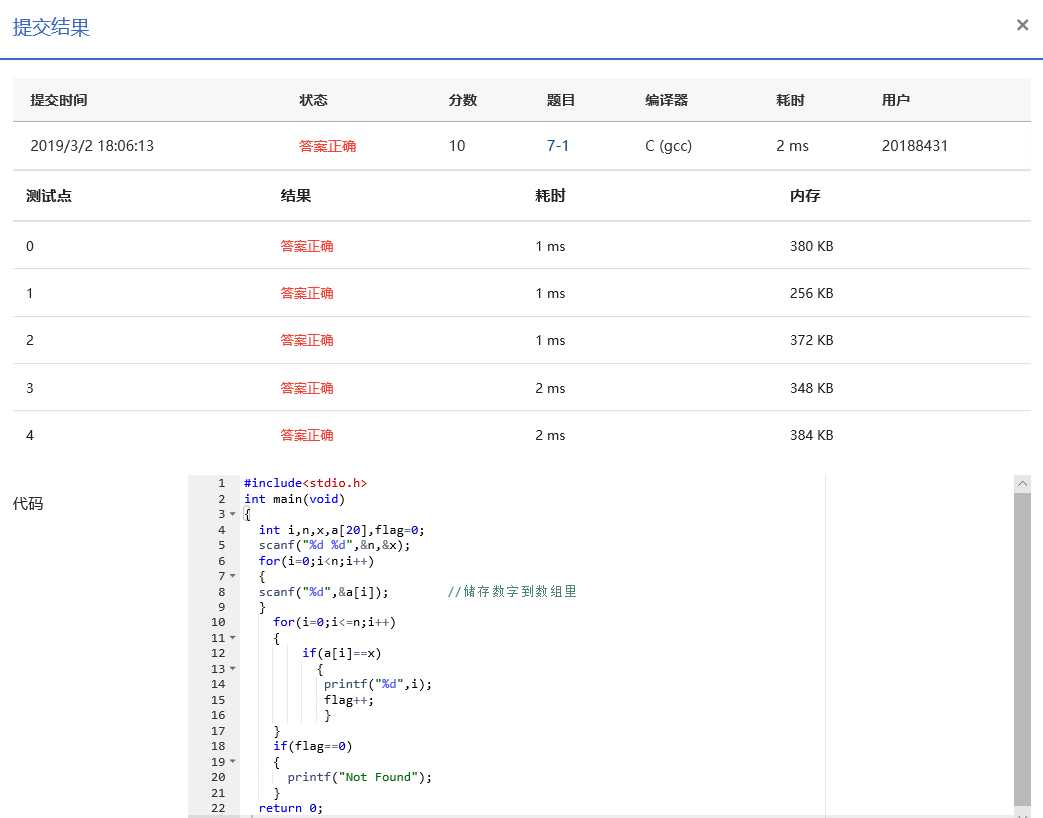Click the comment //储存数字到数组里
The image size is (1043, 818).
click(x=512, y=591)
